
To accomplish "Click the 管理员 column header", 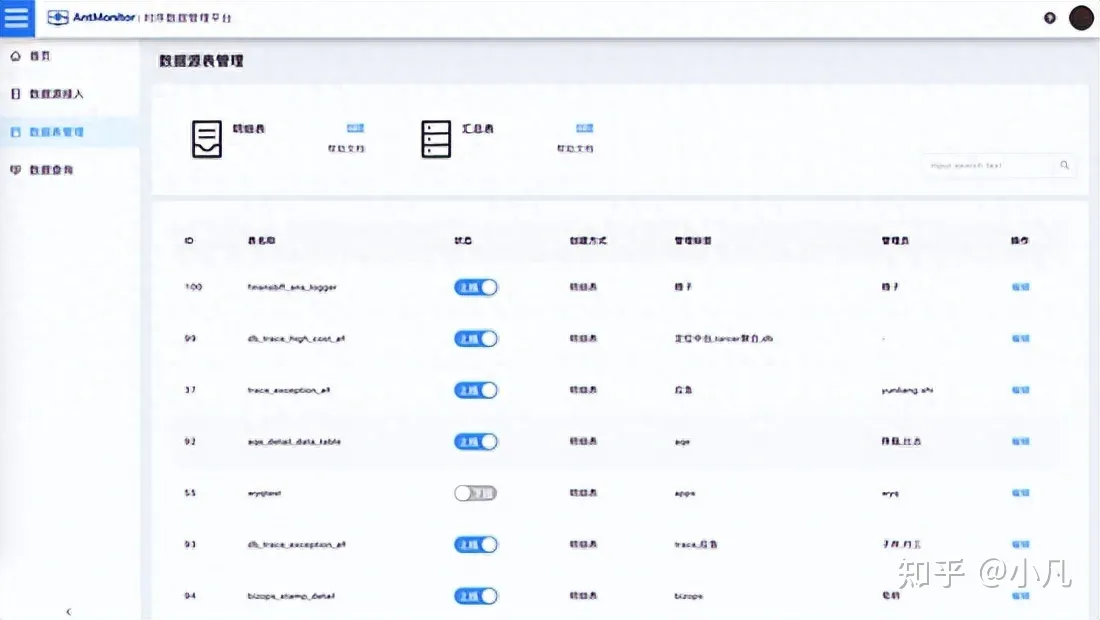I will pyautogui.click(x=895, y=241).
